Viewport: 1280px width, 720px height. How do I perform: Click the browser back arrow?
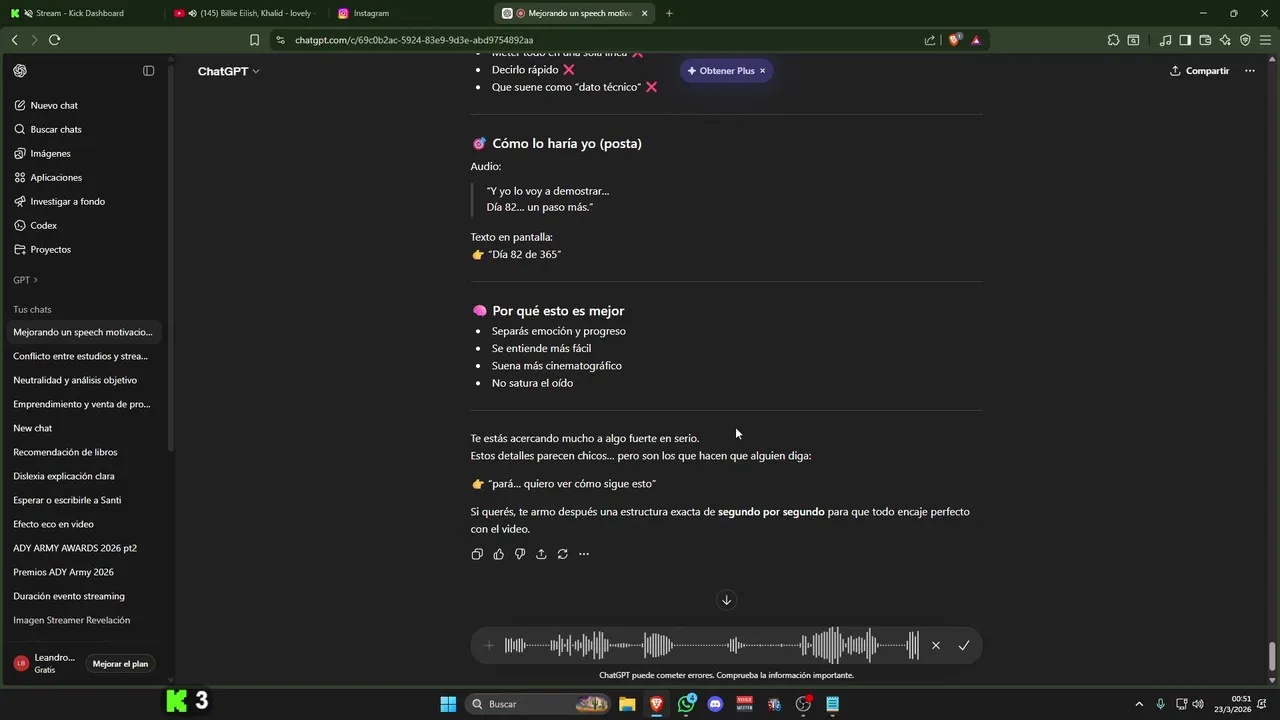[x=14, y=40]
